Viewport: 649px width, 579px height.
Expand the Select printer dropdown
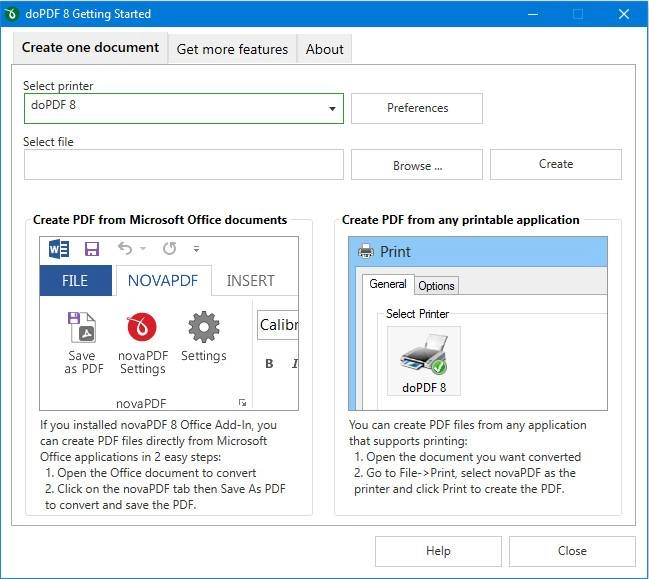coord(332,108)
